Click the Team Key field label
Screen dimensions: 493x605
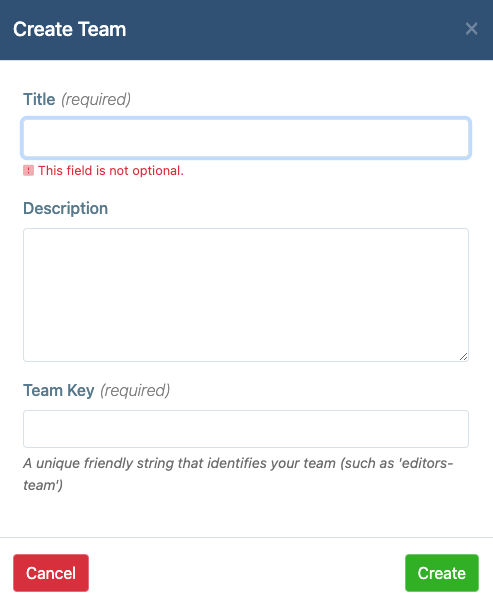point(59,390)
